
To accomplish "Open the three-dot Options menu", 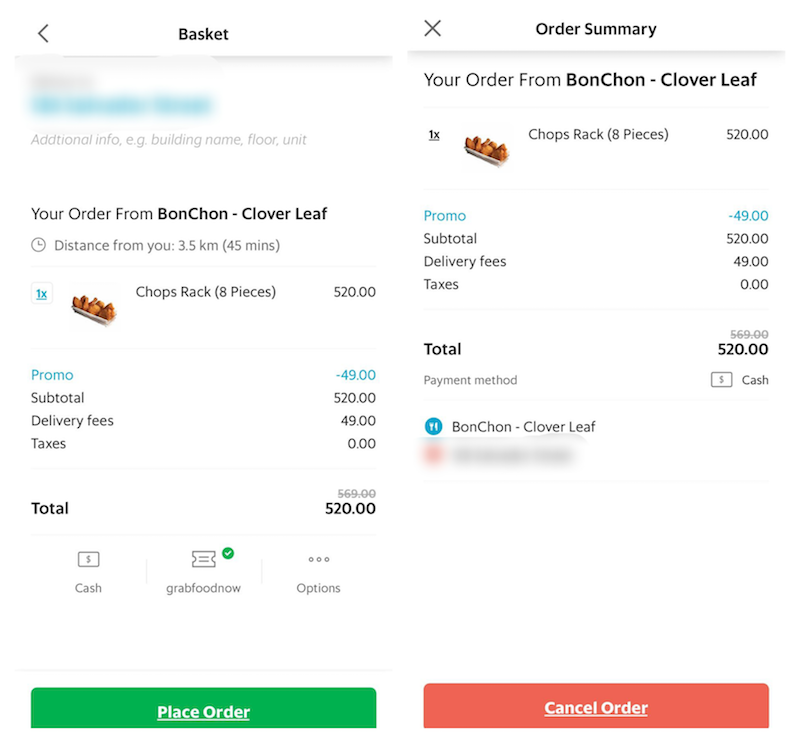I will (x=318, y=559).
